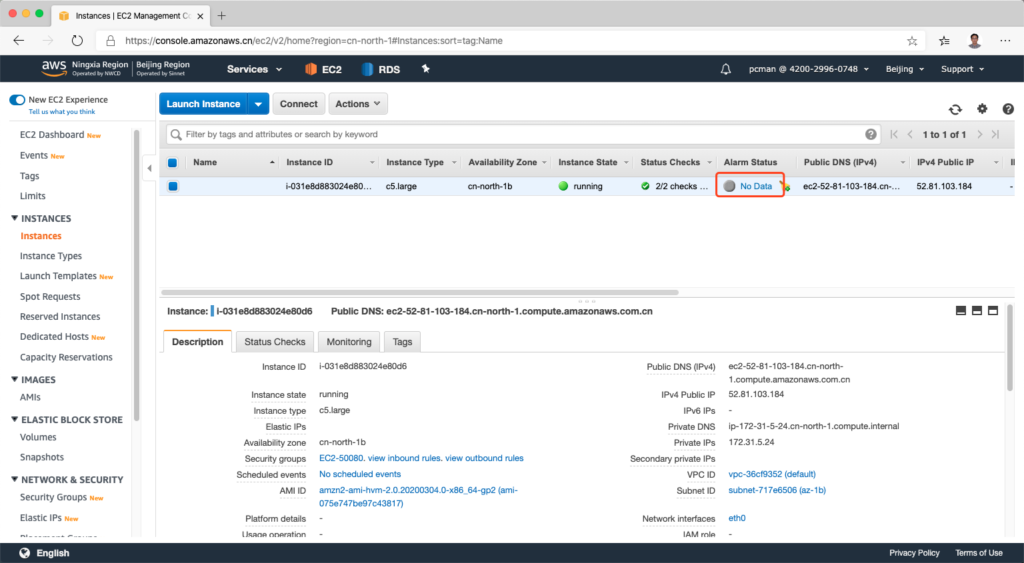Expand the Actions dropdown button
The width and height of the screenshot is (1024, 563).
tap(358, 104)
